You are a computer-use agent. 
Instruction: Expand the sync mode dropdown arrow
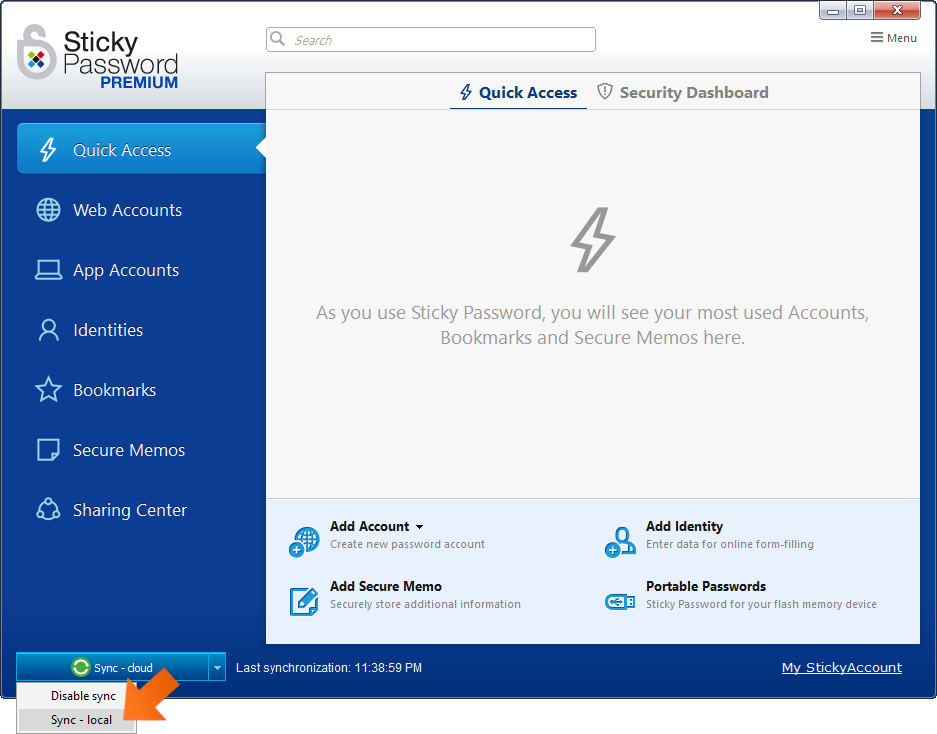(217, 667)
